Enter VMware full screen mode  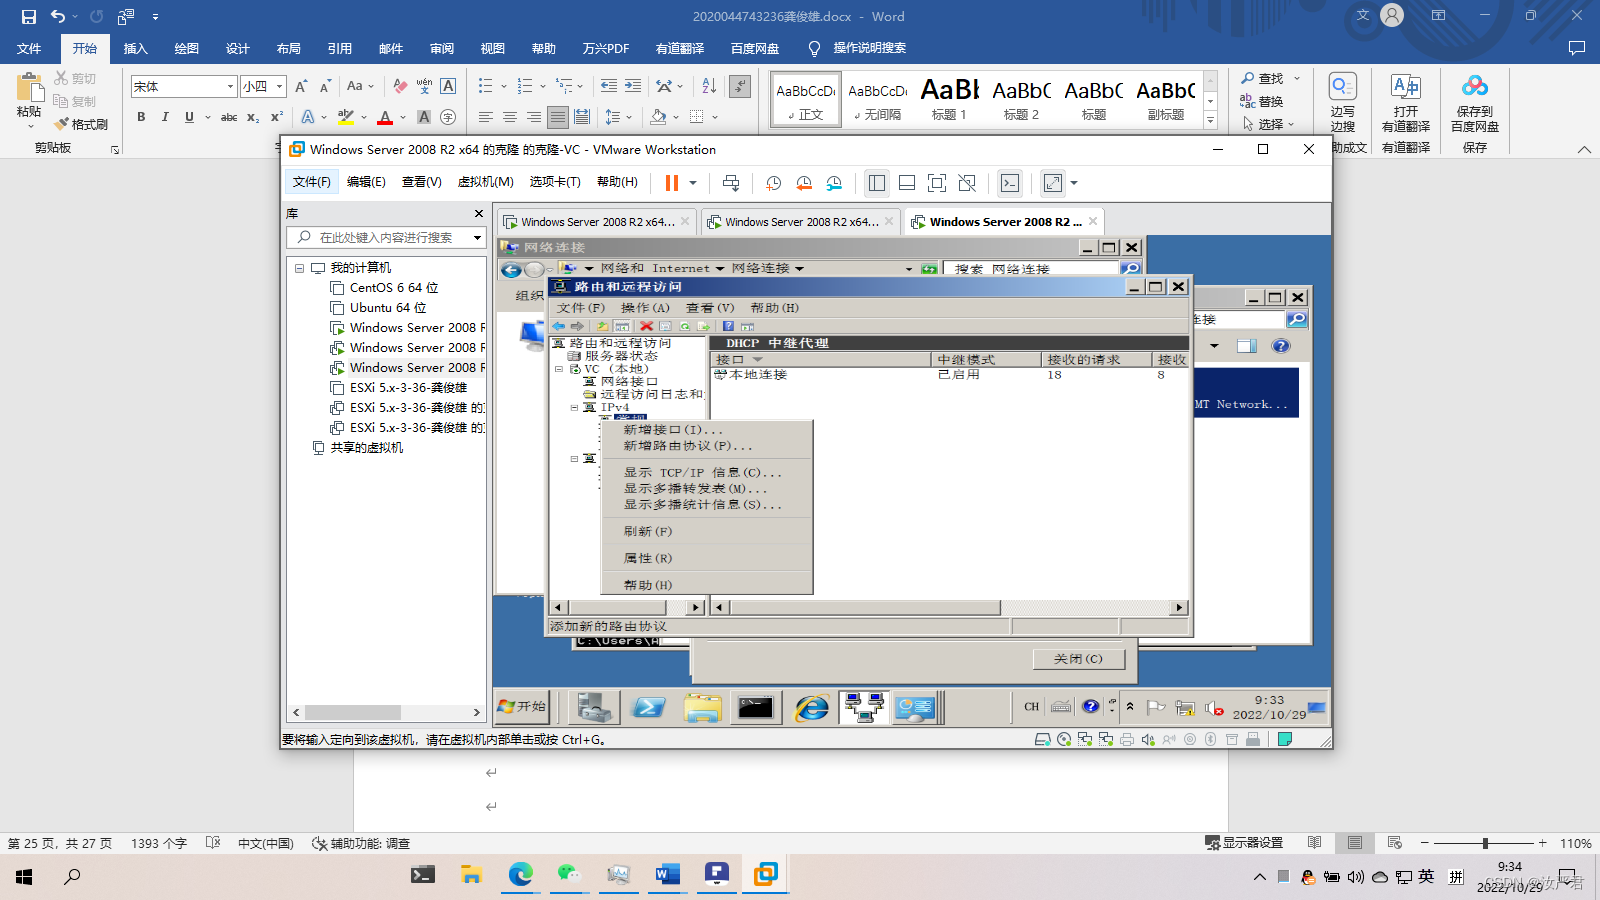pyautogui.click(x=937, y=183)
